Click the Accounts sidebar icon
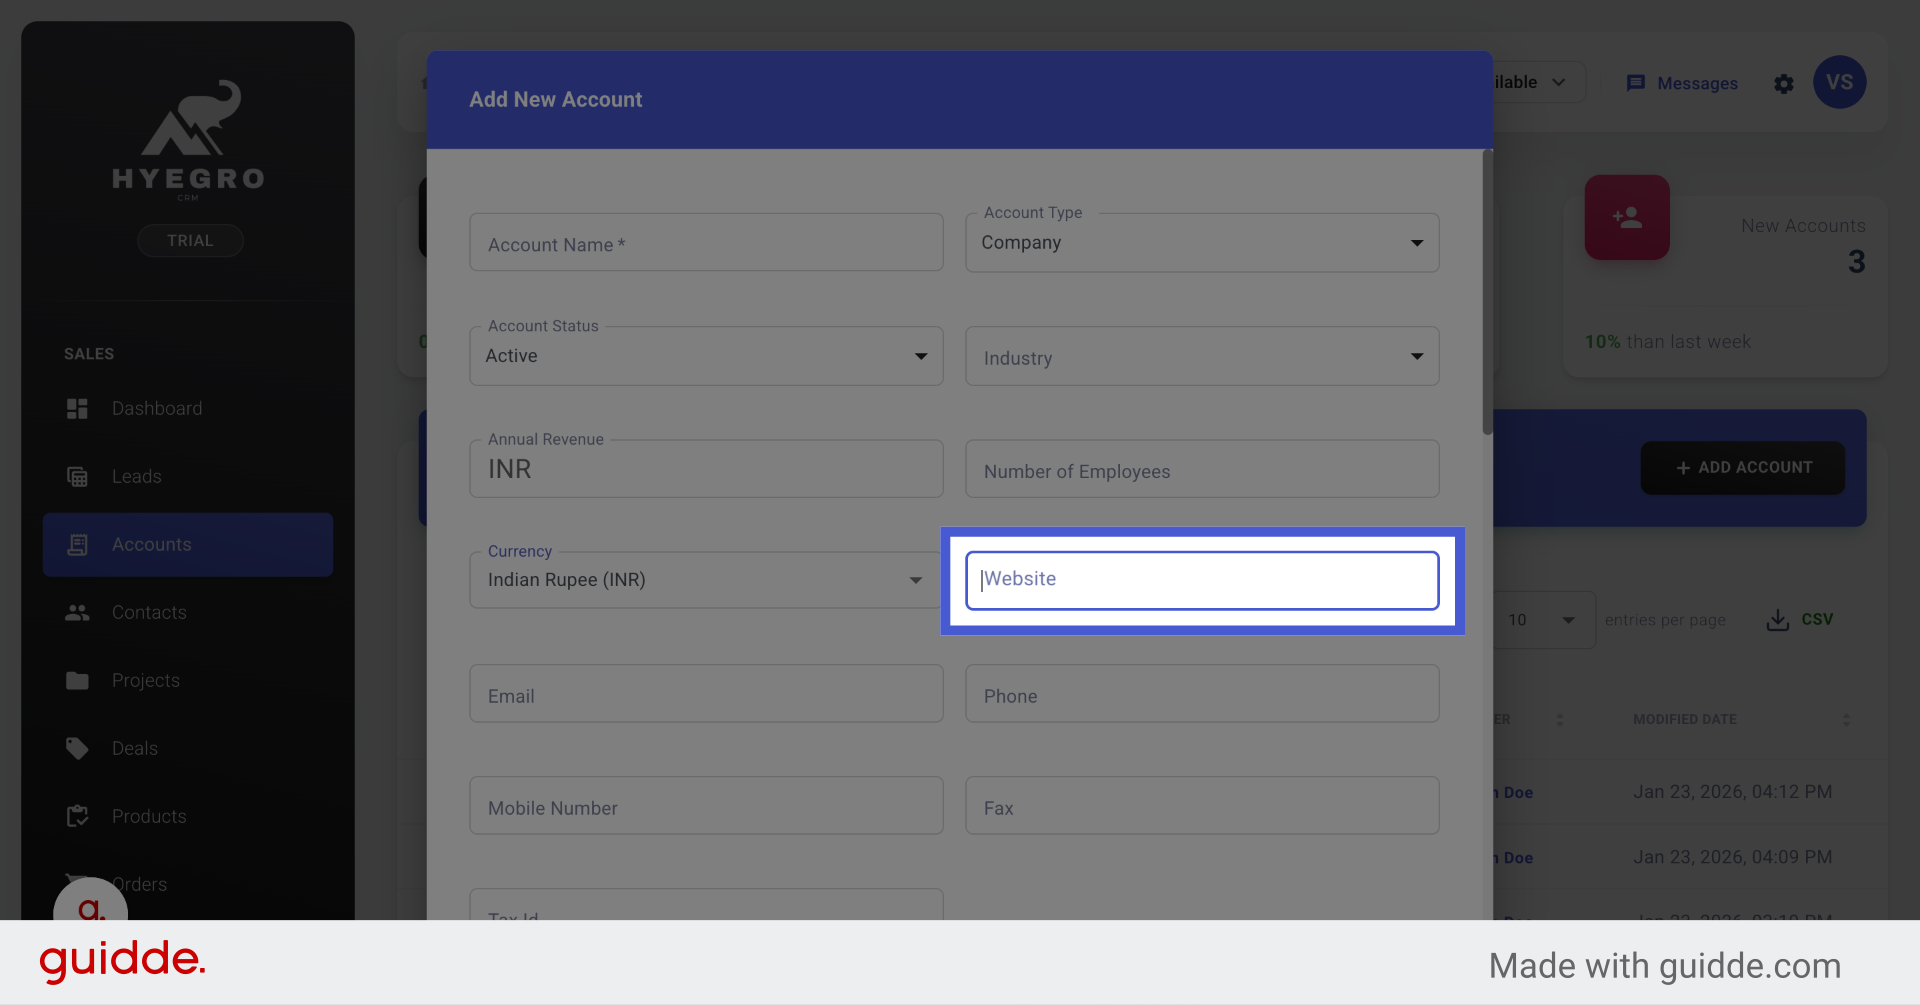This screenshot has height=1005, width=1920. (x=77, y=544)
